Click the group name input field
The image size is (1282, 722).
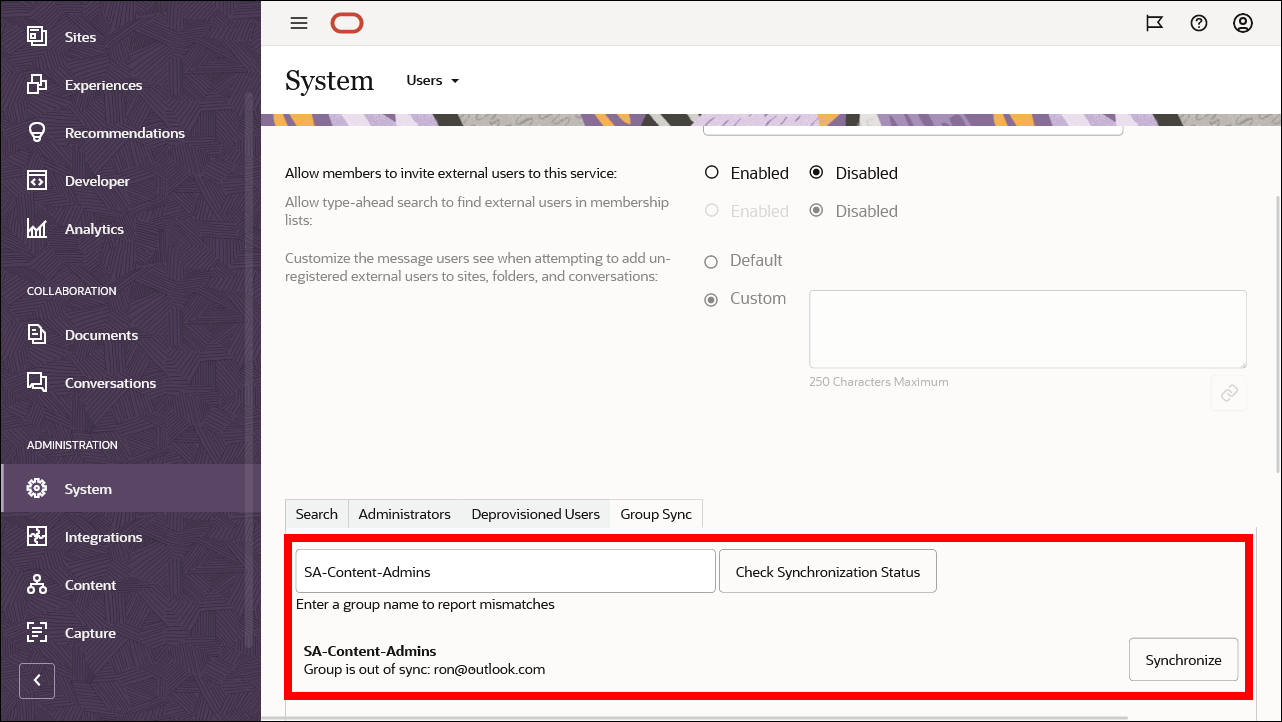click(x=505, y=571)
